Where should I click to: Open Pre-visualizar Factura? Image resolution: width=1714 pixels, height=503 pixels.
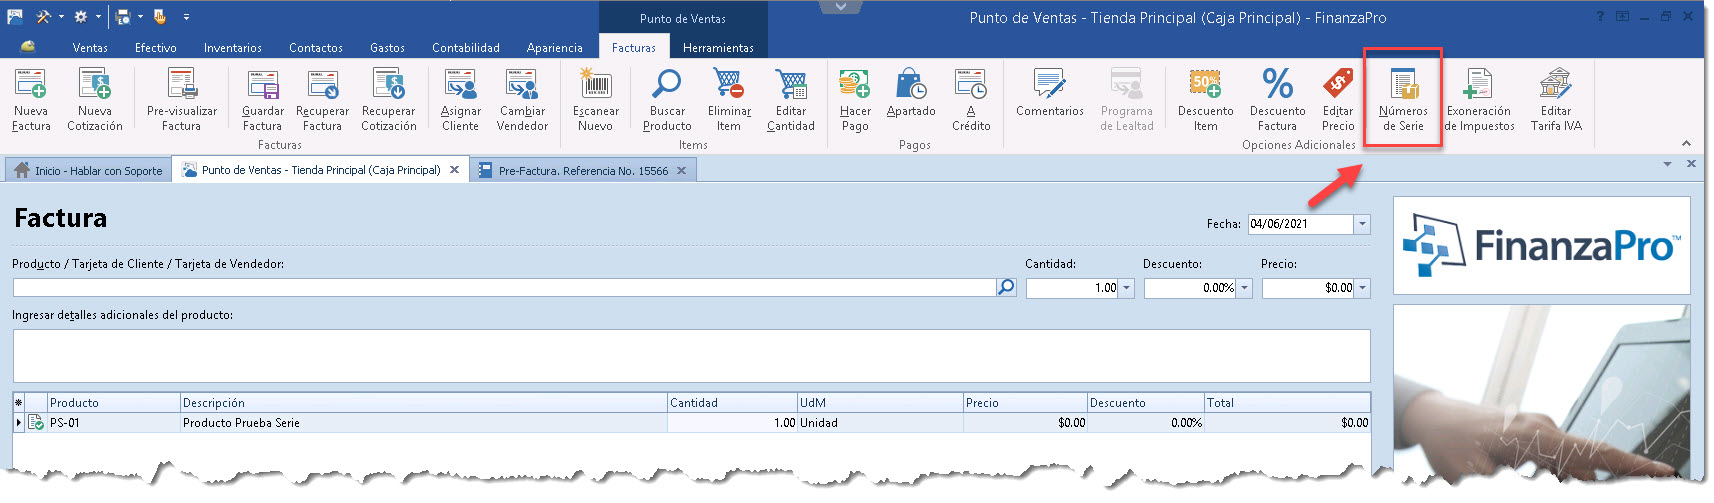(181, 100)
